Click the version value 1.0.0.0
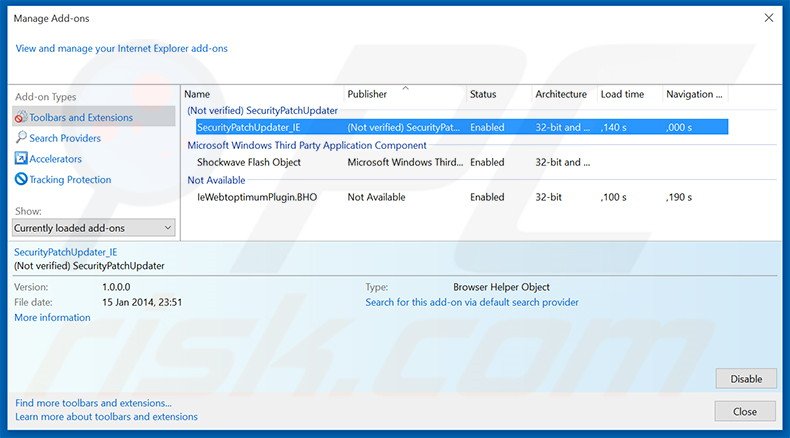The width and height of the screenshot is (790, 438). pyautogui.click(x=116, y=287)
